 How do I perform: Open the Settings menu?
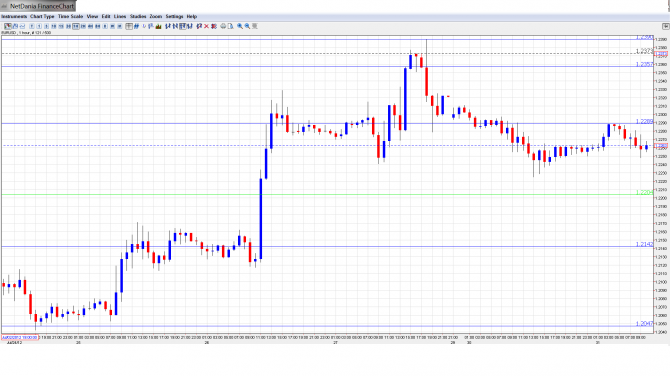174,16
